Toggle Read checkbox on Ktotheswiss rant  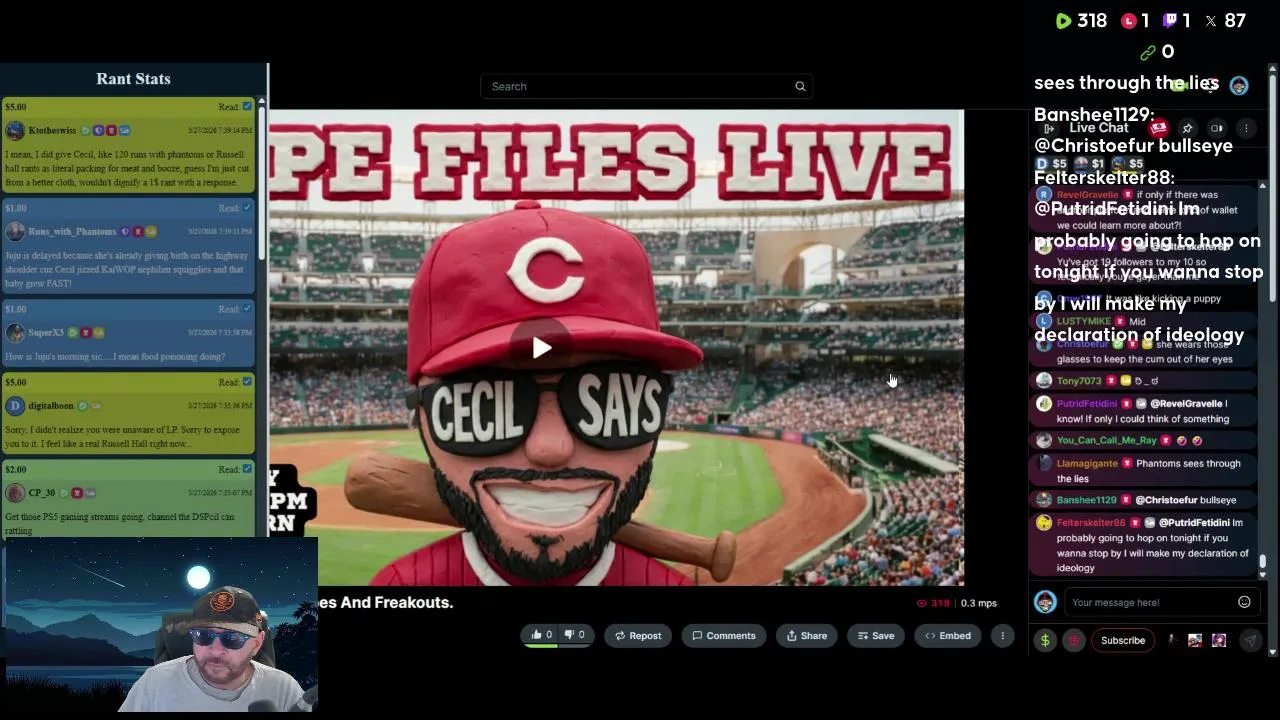tap(247, 107)
